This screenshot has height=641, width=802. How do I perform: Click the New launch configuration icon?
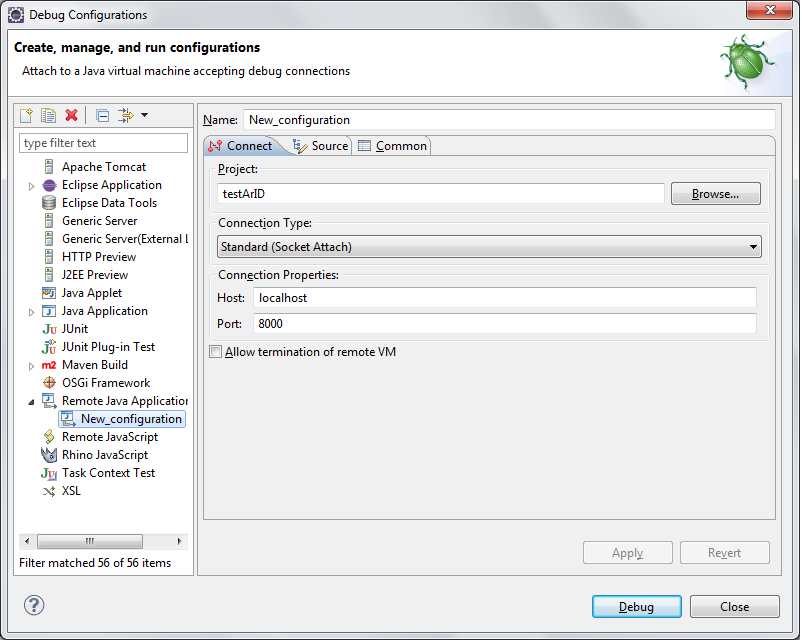coord(27,116)
